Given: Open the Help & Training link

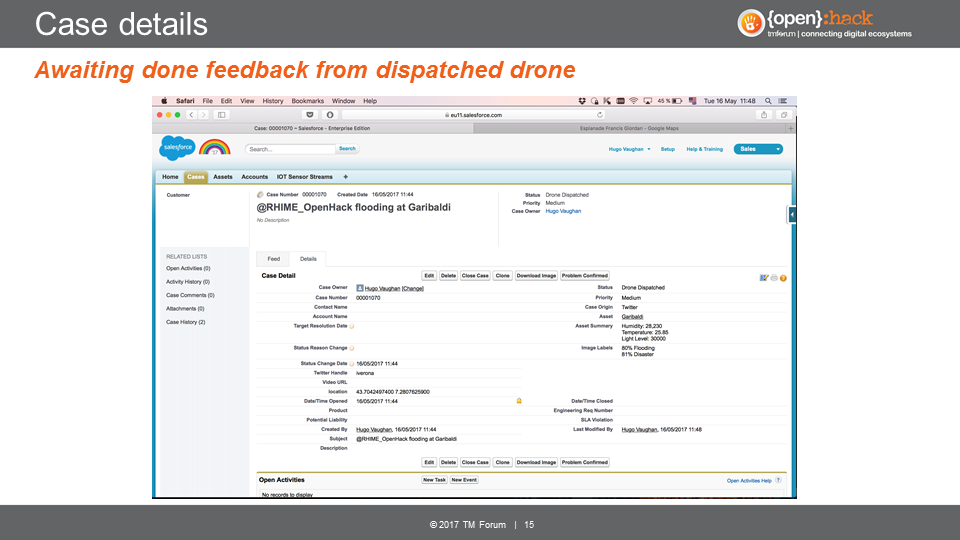Looking at the screenshot, I should [x=705, y=149].
